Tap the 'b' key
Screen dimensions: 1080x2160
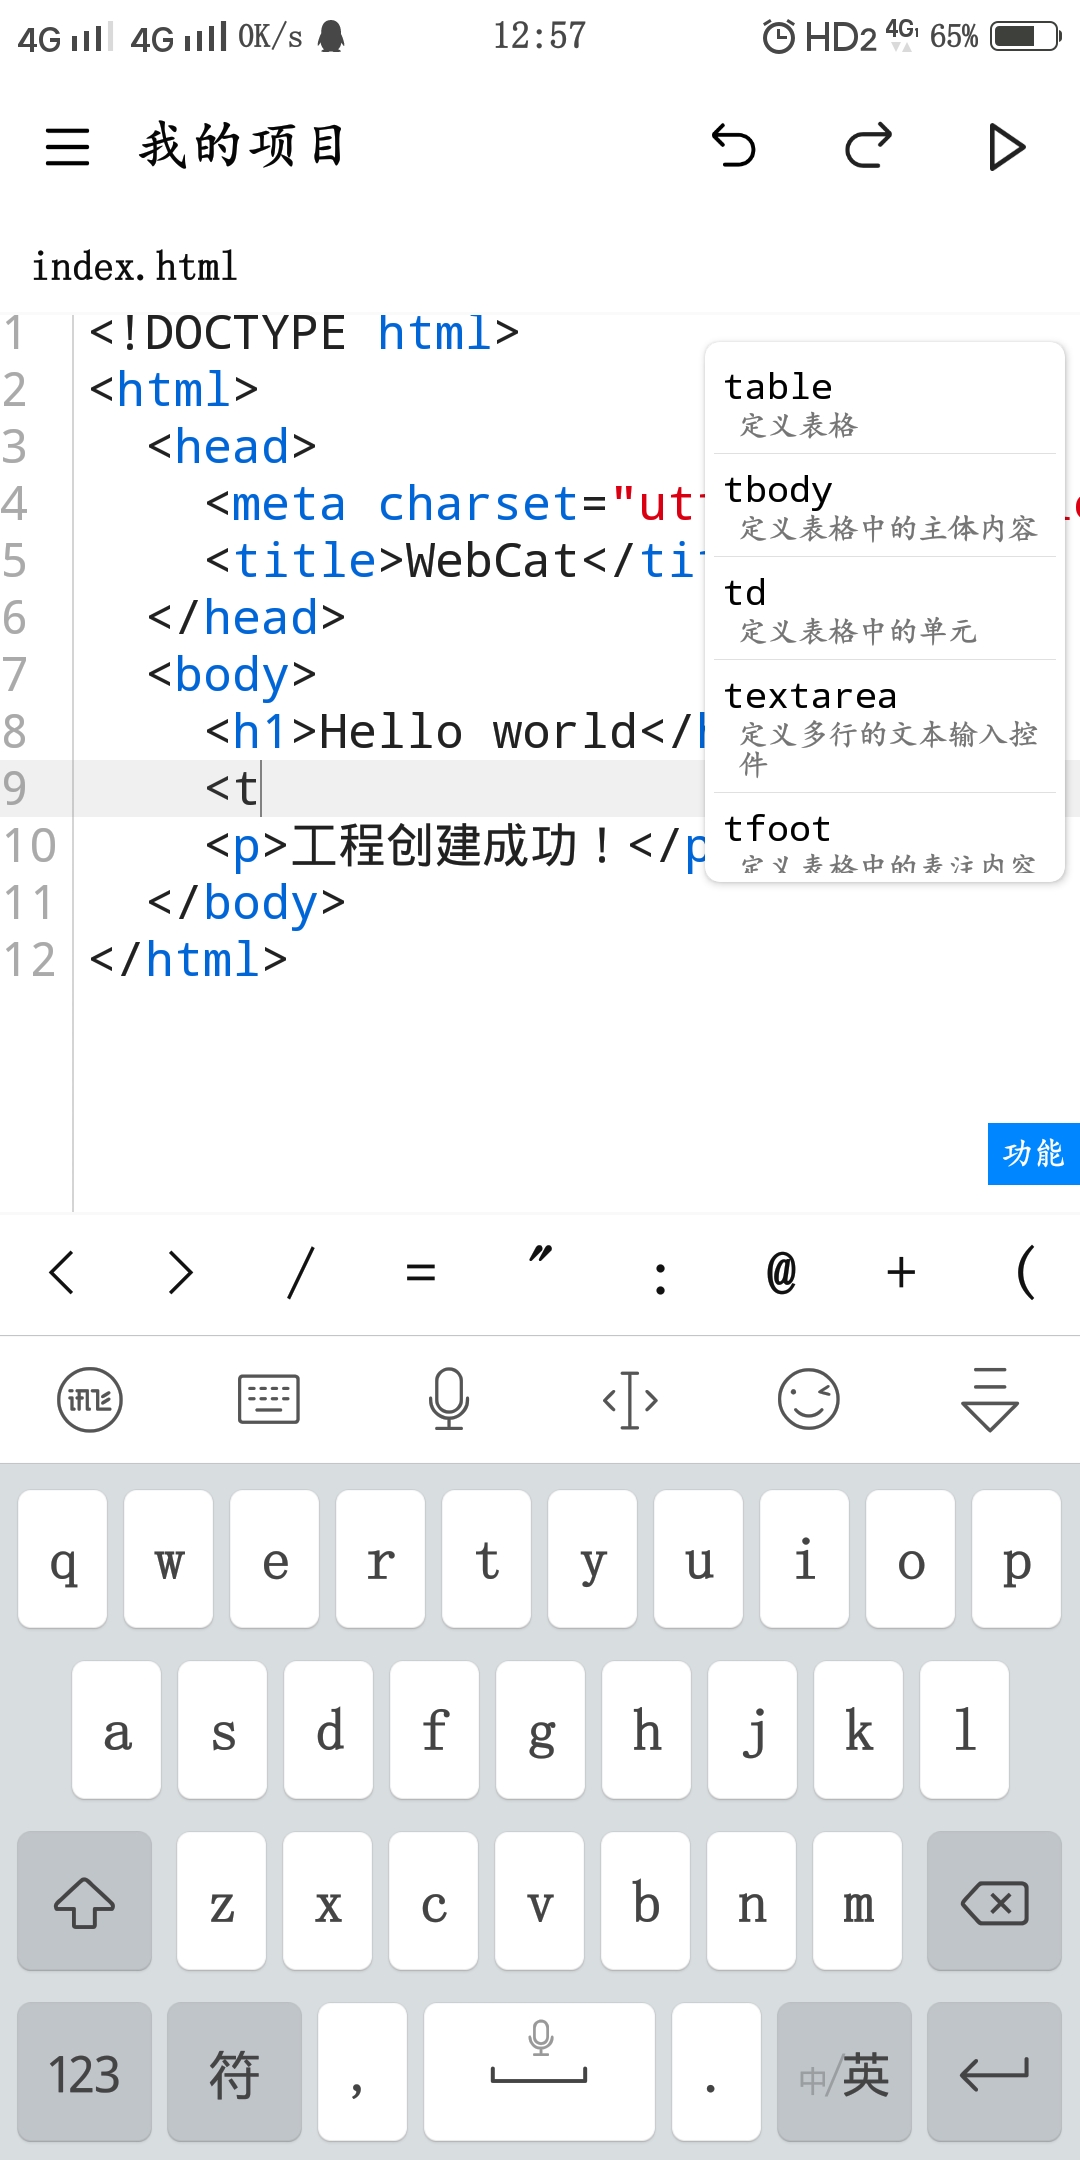(x=645, y=1901)
